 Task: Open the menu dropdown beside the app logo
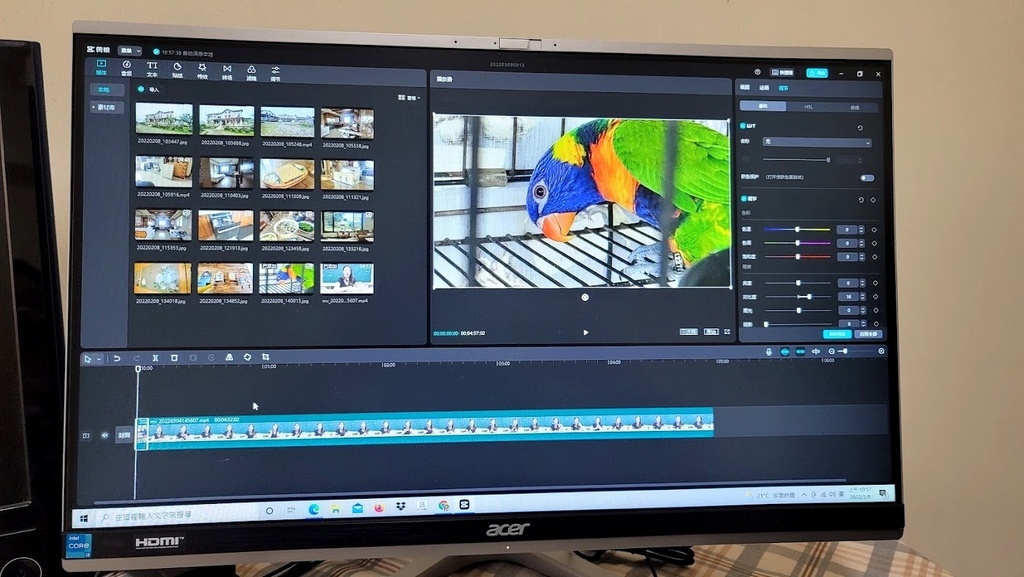130,50
